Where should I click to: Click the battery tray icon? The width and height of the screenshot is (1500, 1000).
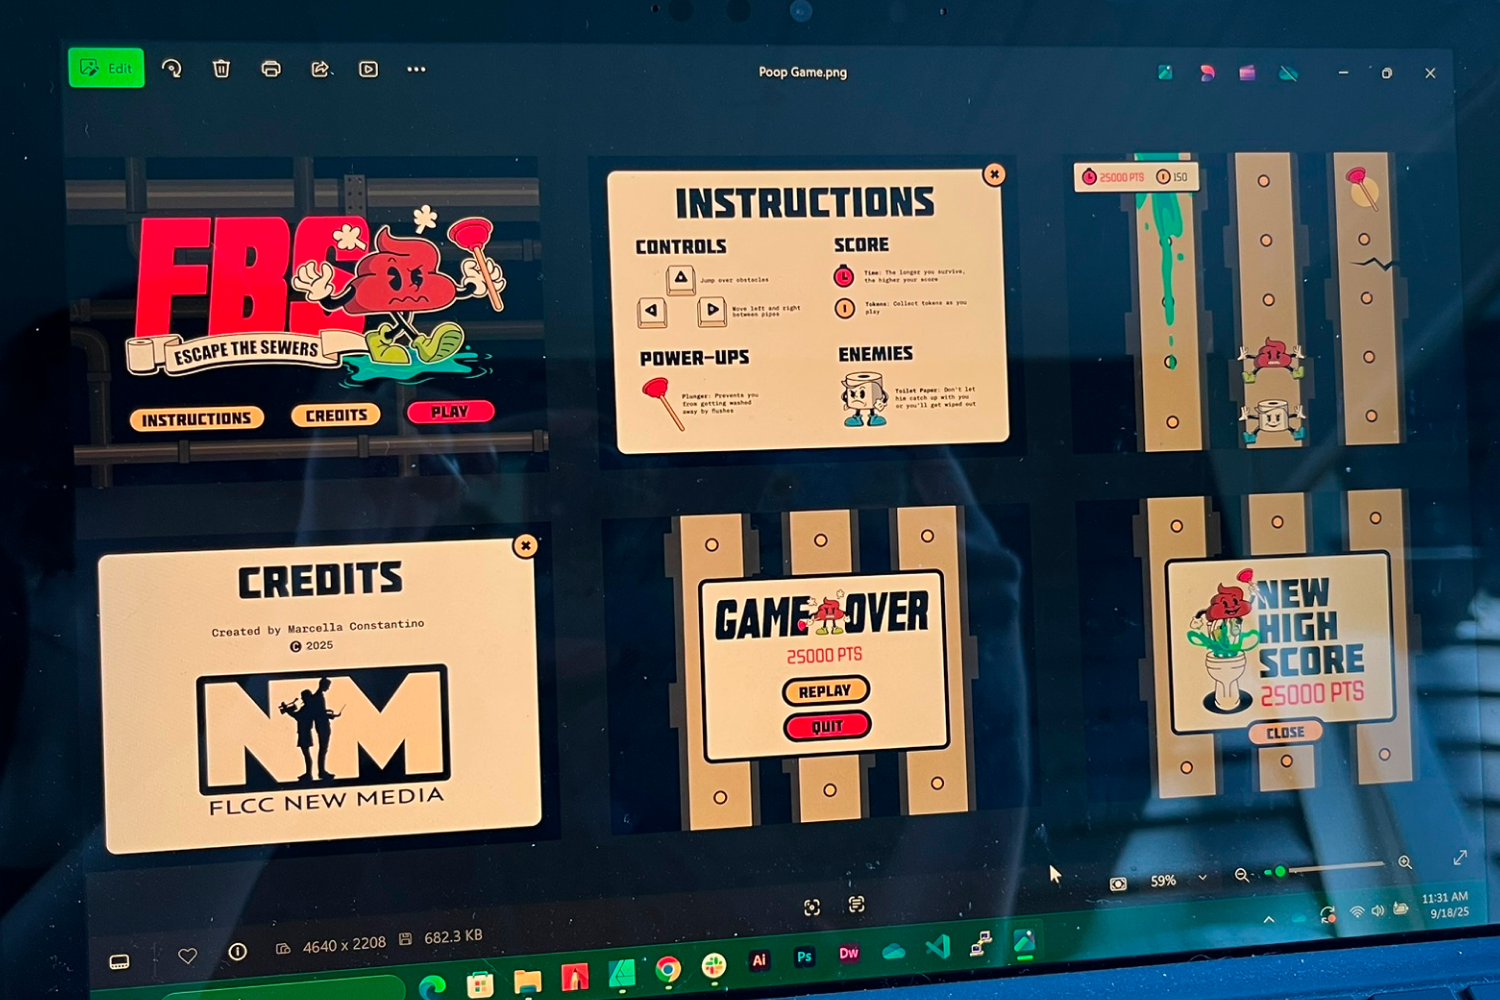1401,908
